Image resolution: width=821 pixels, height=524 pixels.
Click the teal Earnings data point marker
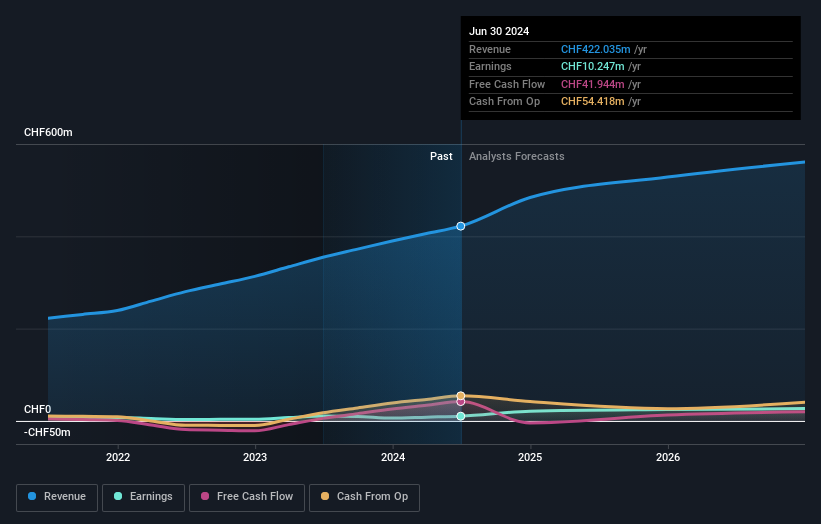(x=461, y=416)
